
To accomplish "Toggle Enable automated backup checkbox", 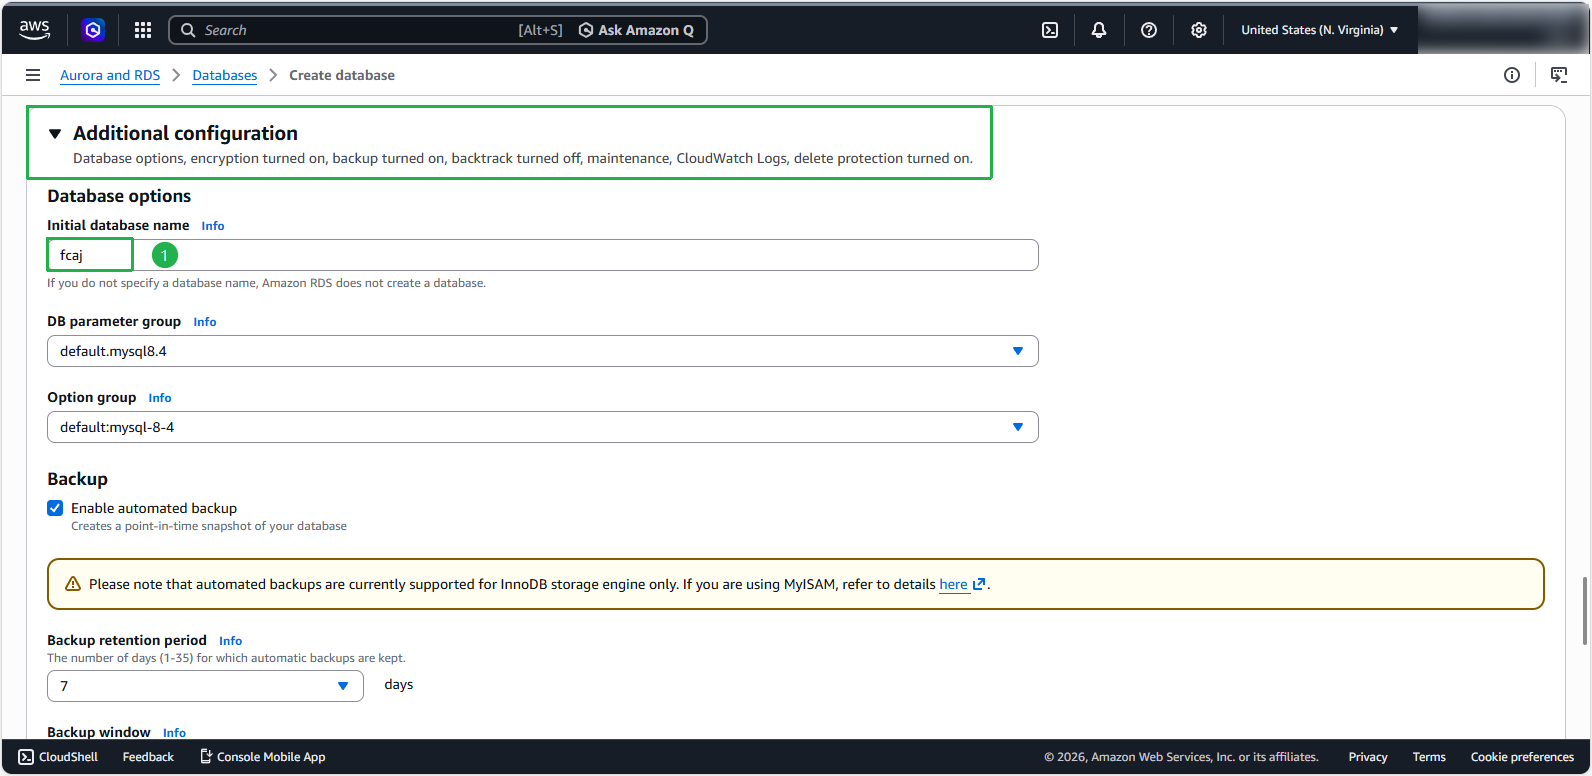I will tap(55, 508).
